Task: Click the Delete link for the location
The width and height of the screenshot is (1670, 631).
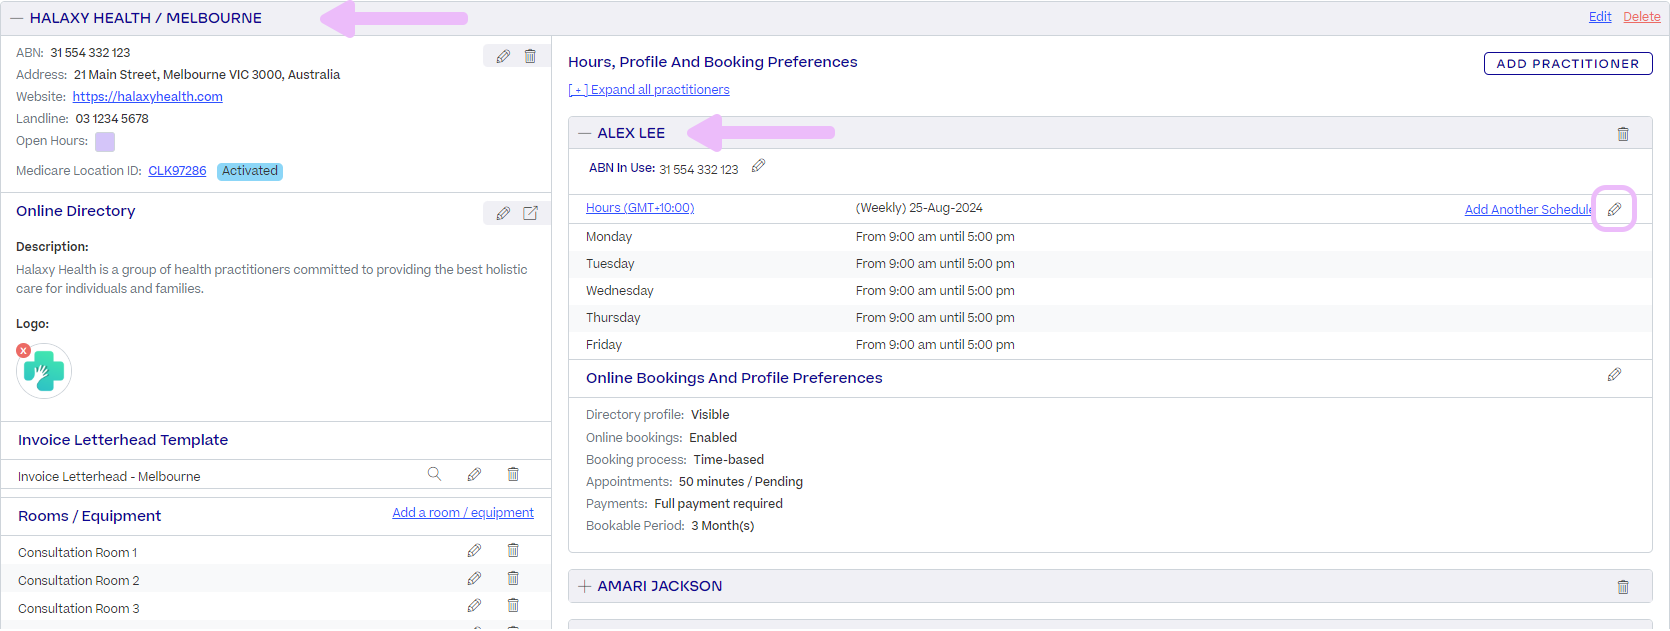Action: pos(1642,17)
